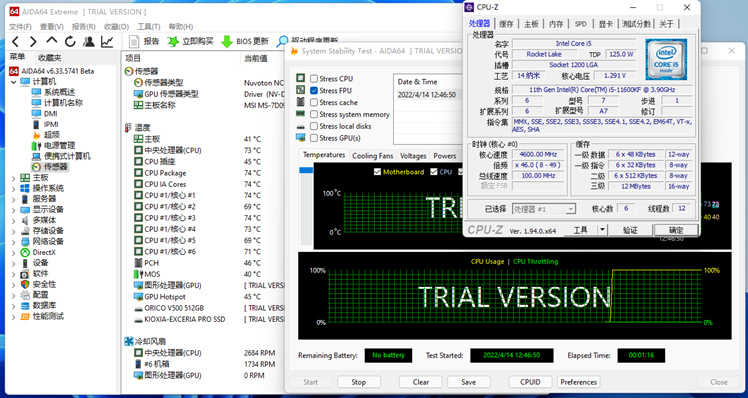The height and width of the screenshot is (398, 748).
Task: Stop the stability test with the Stop button
Action: point(358,382)
